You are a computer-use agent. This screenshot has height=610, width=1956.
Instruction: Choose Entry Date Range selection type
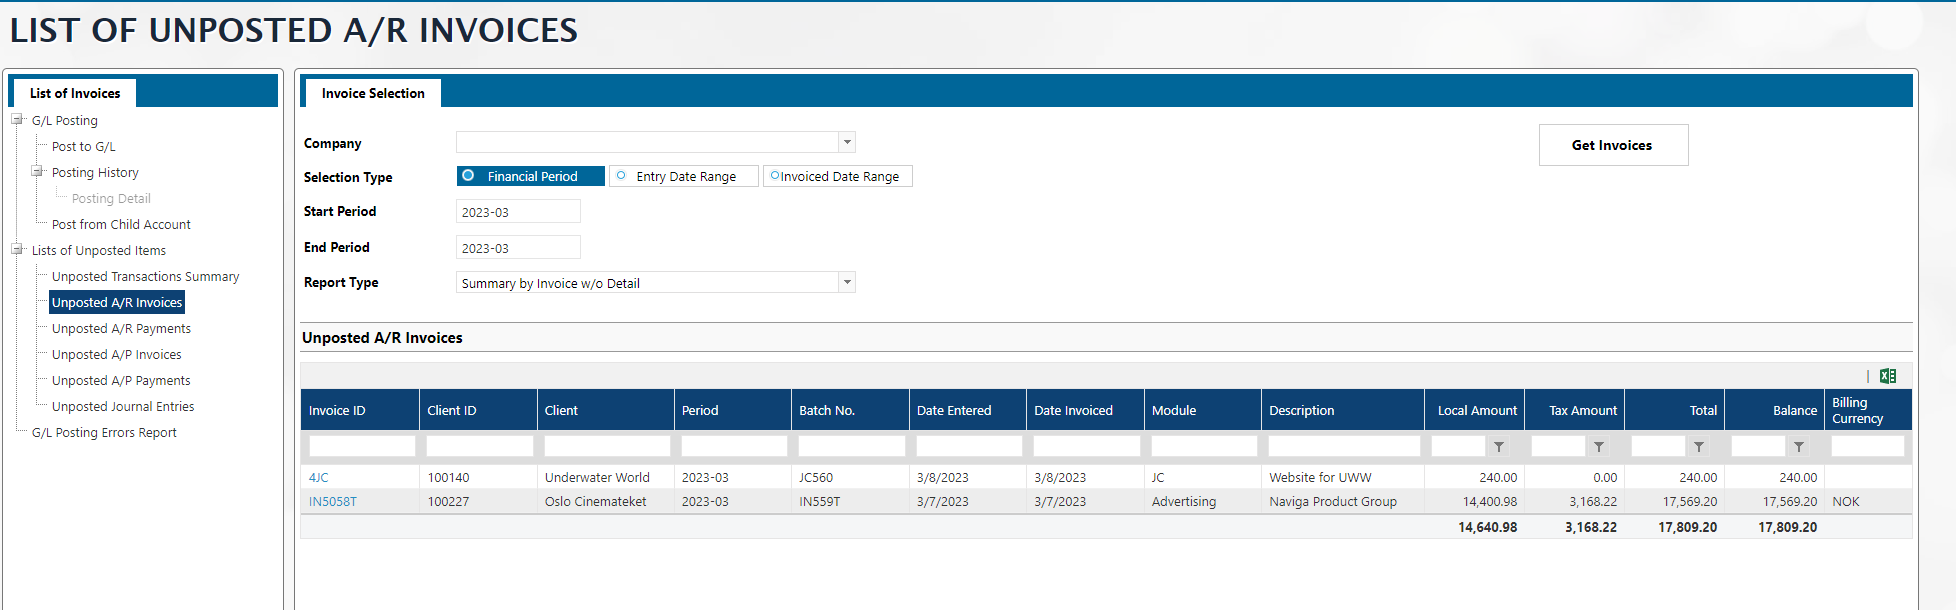click(621, 176)
